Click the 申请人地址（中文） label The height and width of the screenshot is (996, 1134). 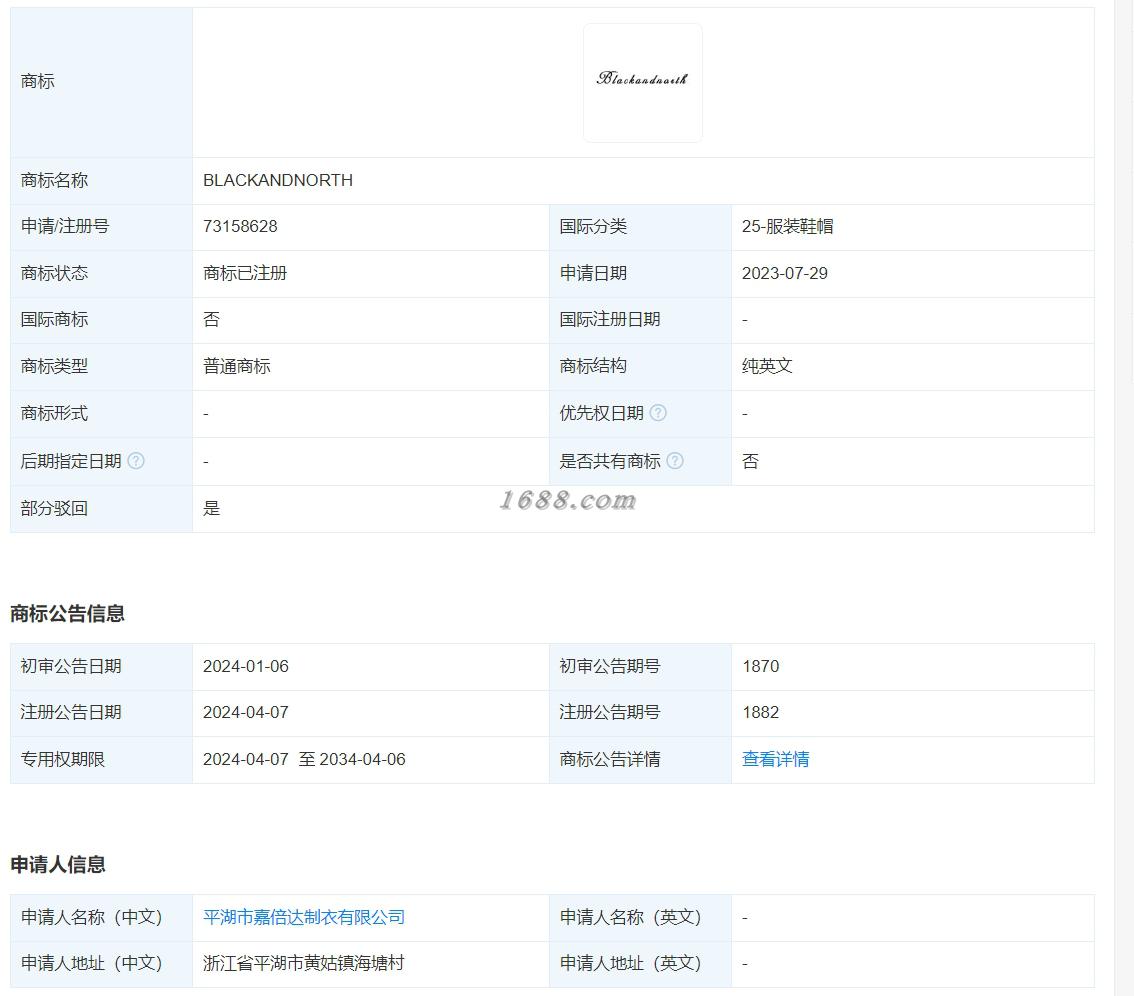pyautogui.click(x=91, y=963)
